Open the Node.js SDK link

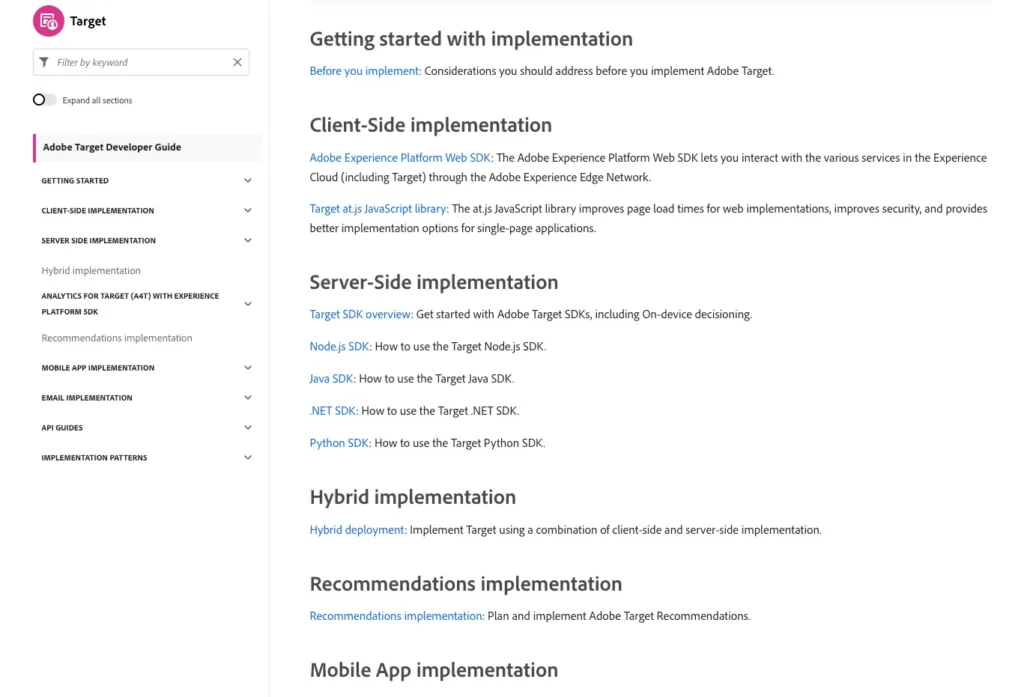[339, 346]
